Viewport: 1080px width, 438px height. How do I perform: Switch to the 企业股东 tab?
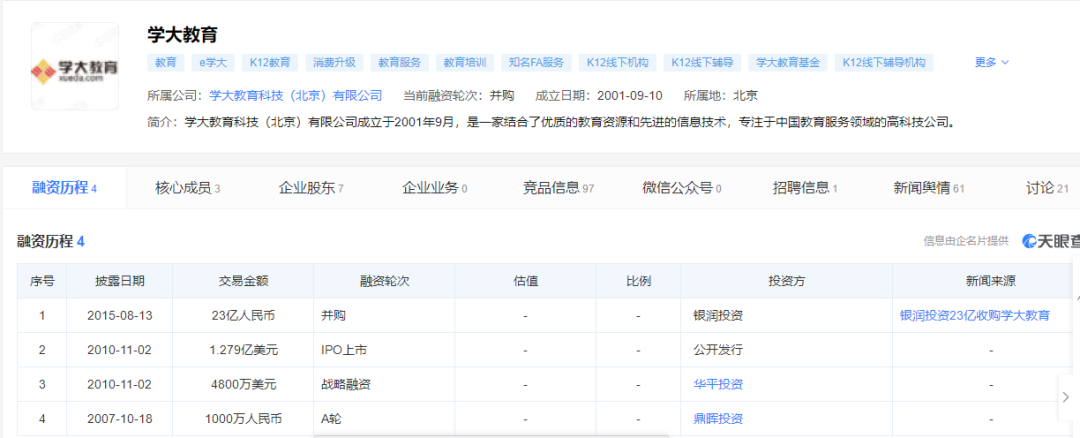[x=311, y=187]
